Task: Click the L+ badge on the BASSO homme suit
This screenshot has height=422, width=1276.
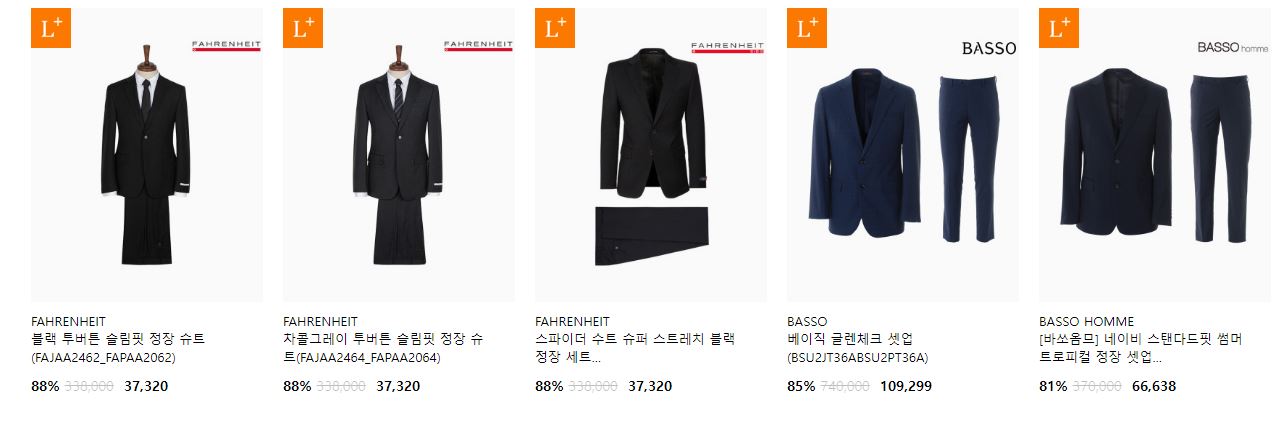Action: (x=1059, y=28)
